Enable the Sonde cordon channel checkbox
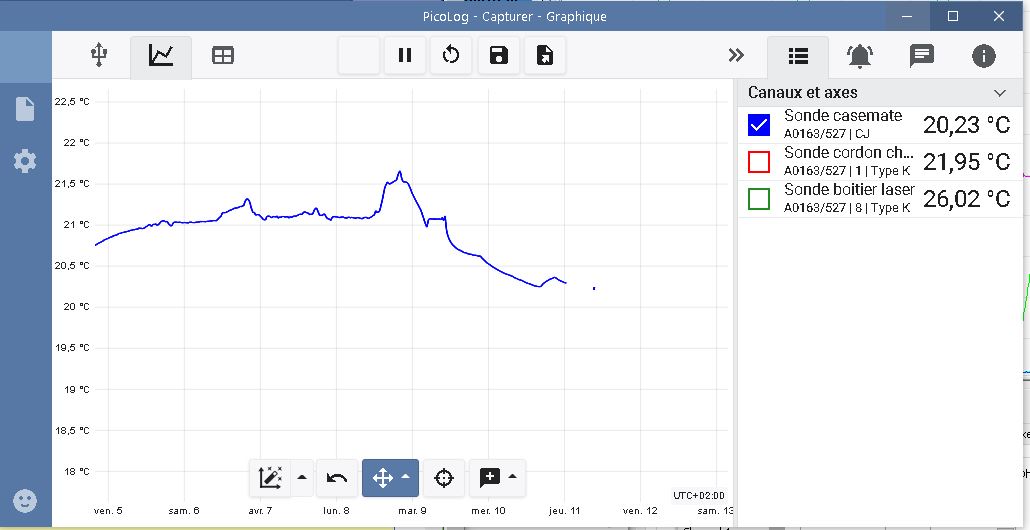 759,162
